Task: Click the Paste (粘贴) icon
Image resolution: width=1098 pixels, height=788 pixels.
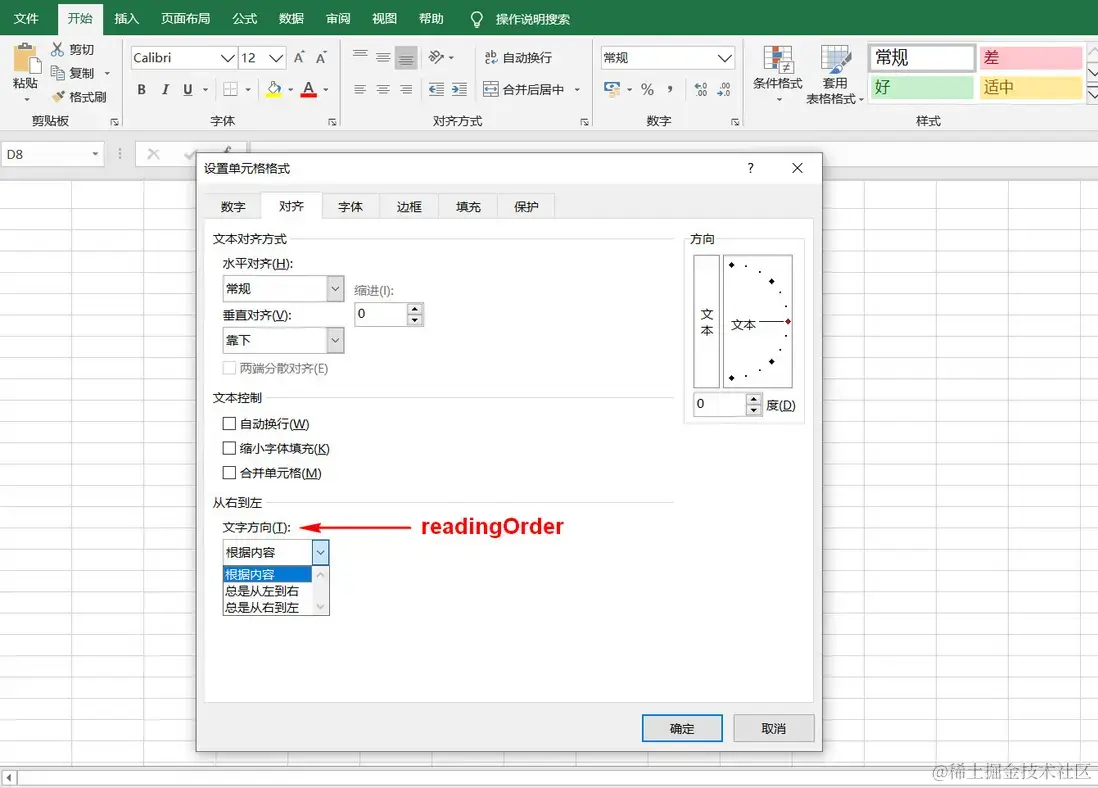Action: [26, 58]
